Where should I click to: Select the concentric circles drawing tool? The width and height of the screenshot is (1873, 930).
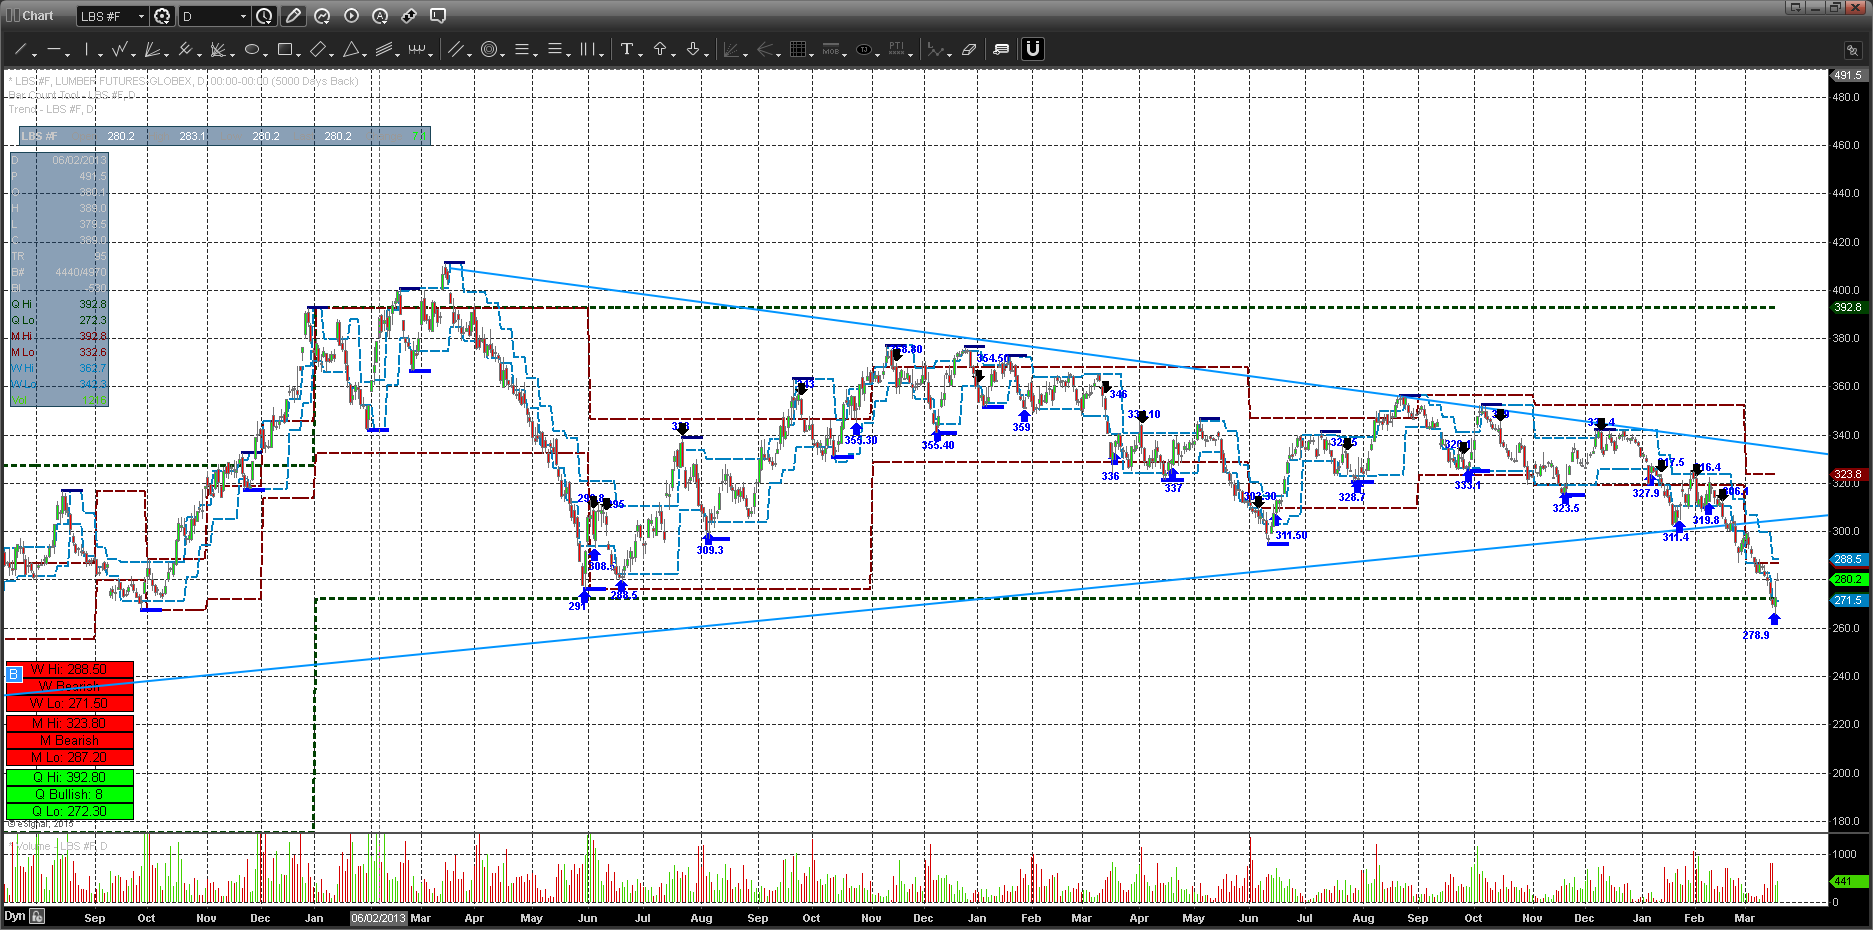489,49
